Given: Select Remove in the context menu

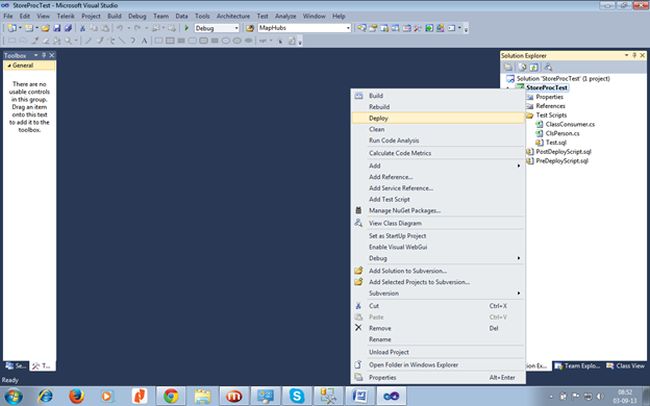Looking at the screenshot, I should (x=438, y=328).
